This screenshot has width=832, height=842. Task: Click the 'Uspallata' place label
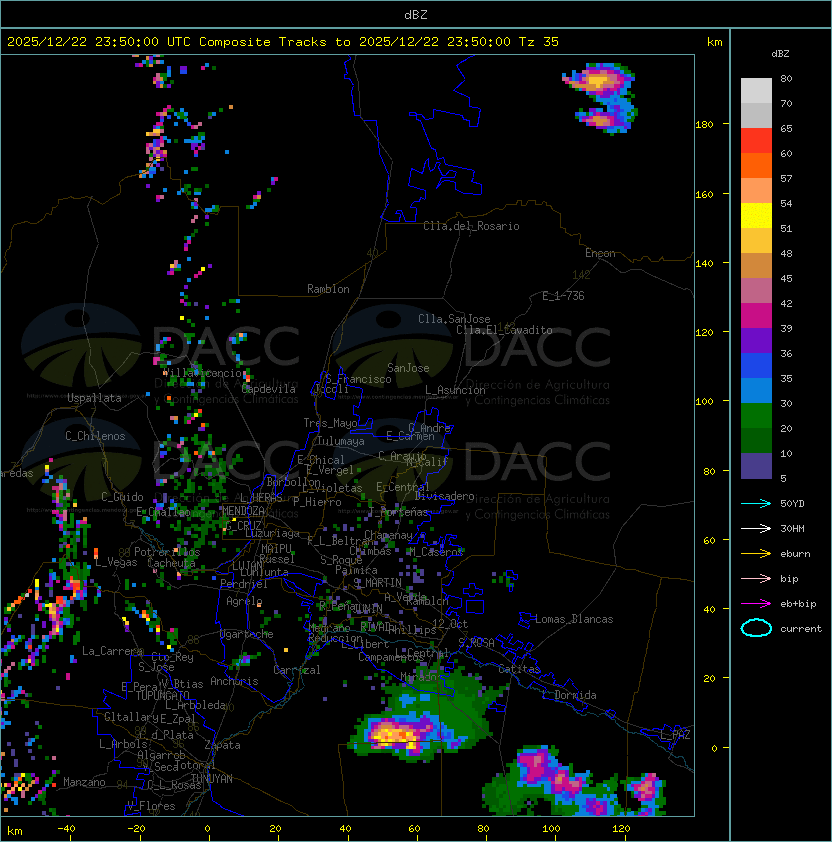(x=94, y=398)
